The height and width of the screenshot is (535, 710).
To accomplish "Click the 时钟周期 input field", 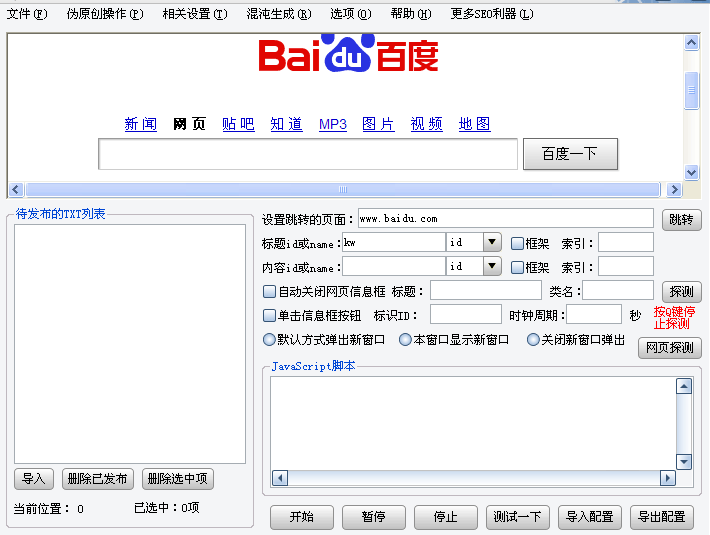I will point(594,314).
